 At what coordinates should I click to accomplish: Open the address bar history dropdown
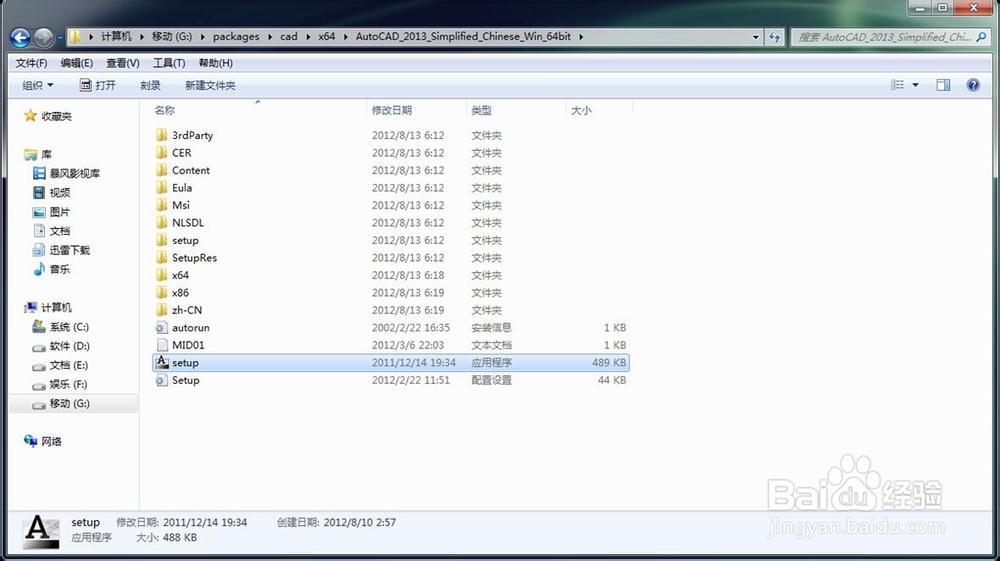(756, 37)
